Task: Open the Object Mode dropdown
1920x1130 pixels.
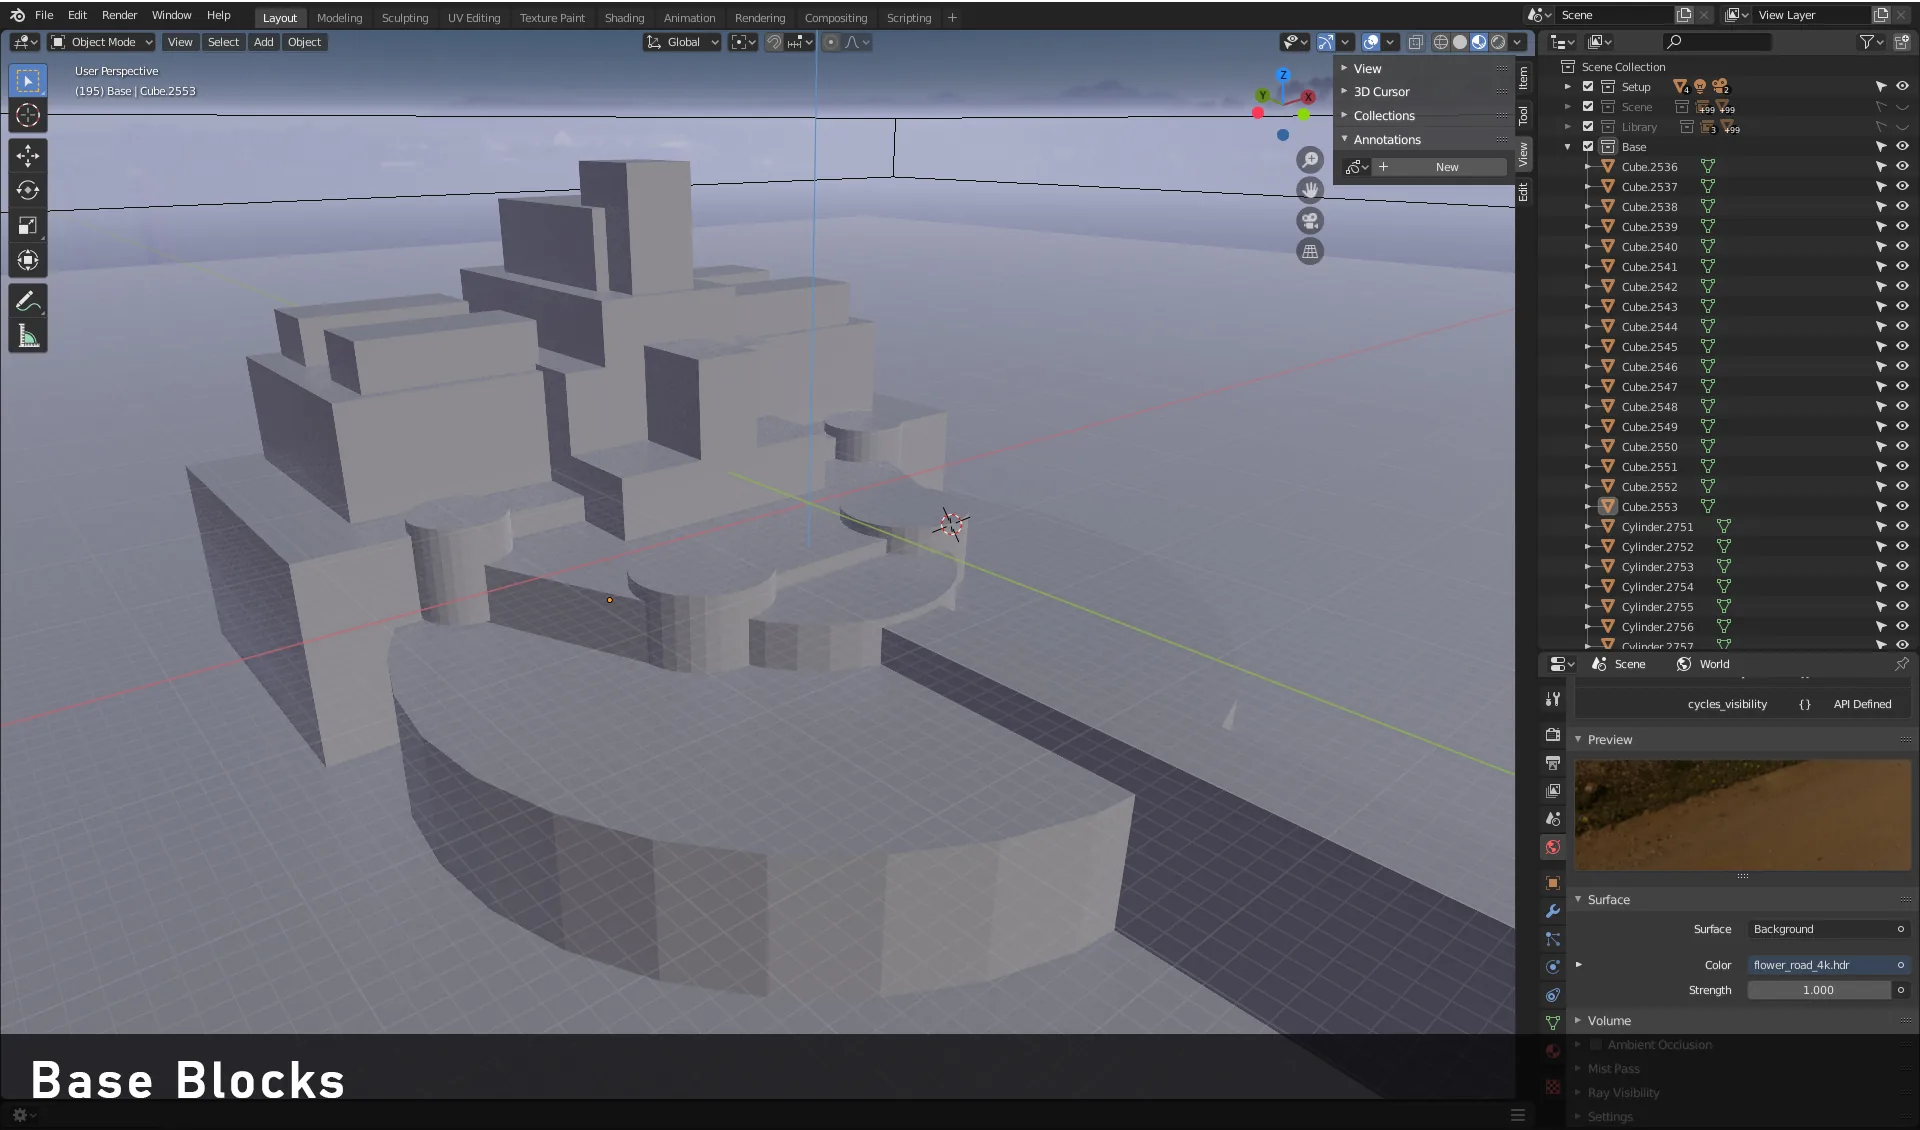Action: (102, 42)
